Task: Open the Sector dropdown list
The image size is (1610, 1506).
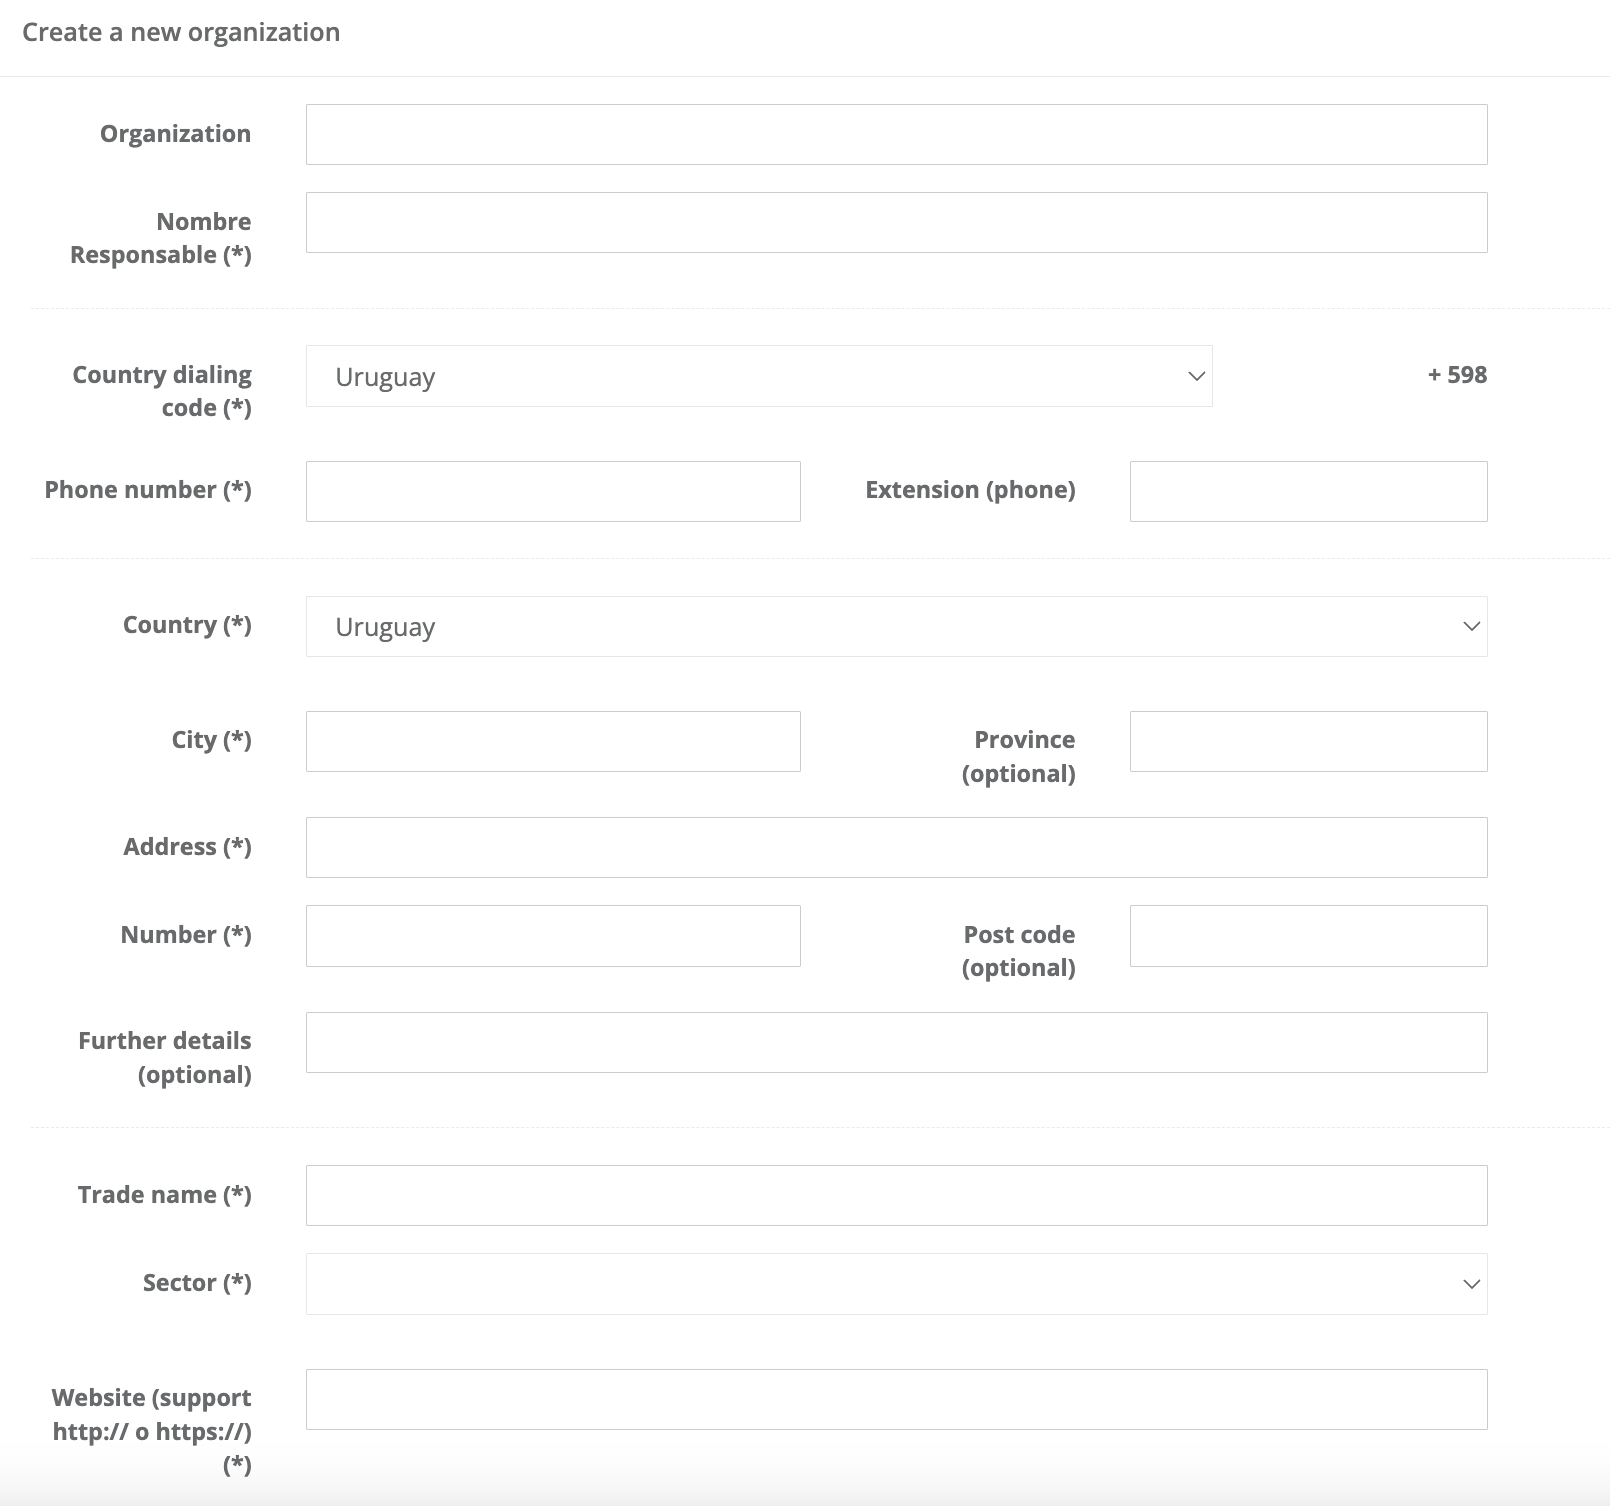Action: tap(896, 1284)
